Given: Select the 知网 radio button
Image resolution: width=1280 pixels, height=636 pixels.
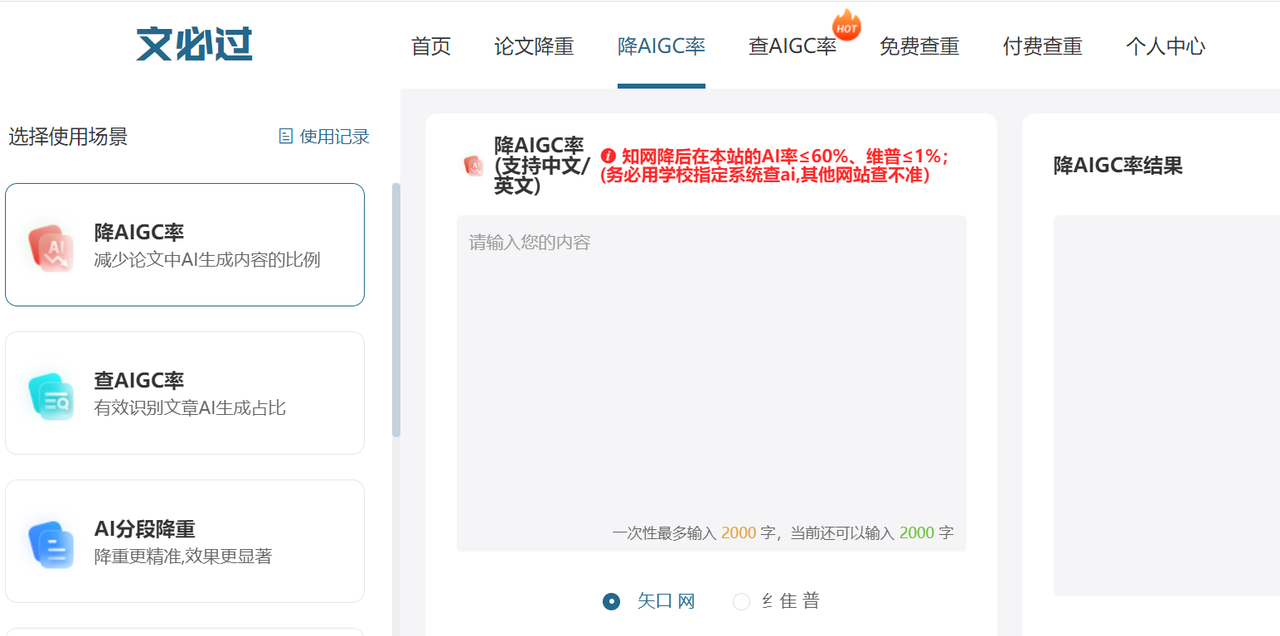Looking at the screenshot, I should pyautogui.click(x=611, y=601).
